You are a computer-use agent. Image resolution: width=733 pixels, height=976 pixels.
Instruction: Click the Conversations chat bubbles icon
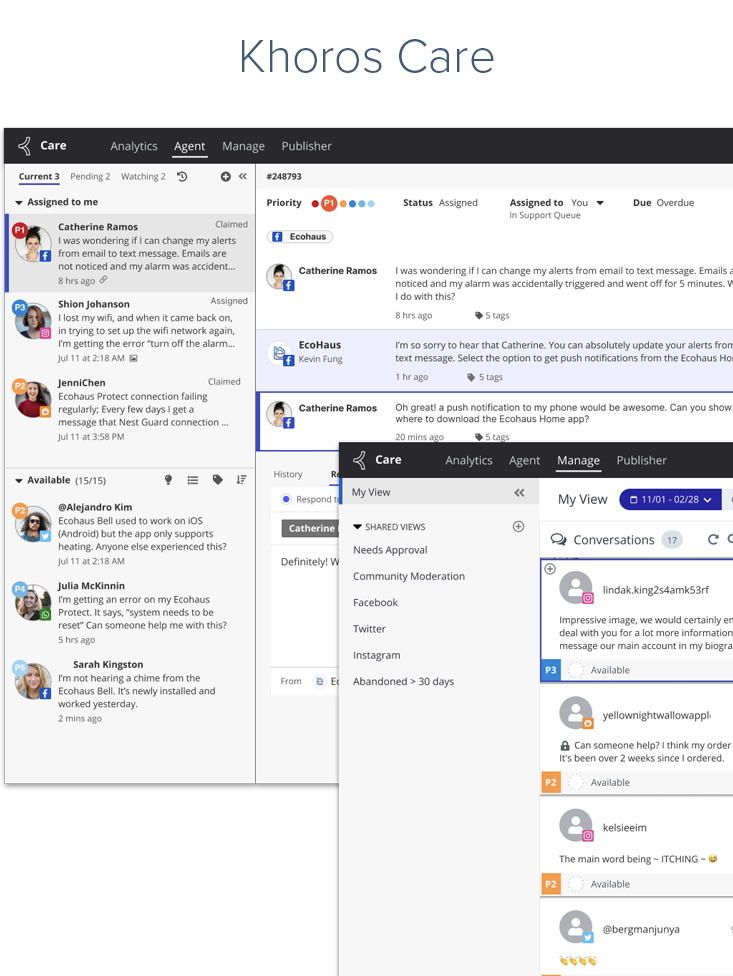point(558,540)
